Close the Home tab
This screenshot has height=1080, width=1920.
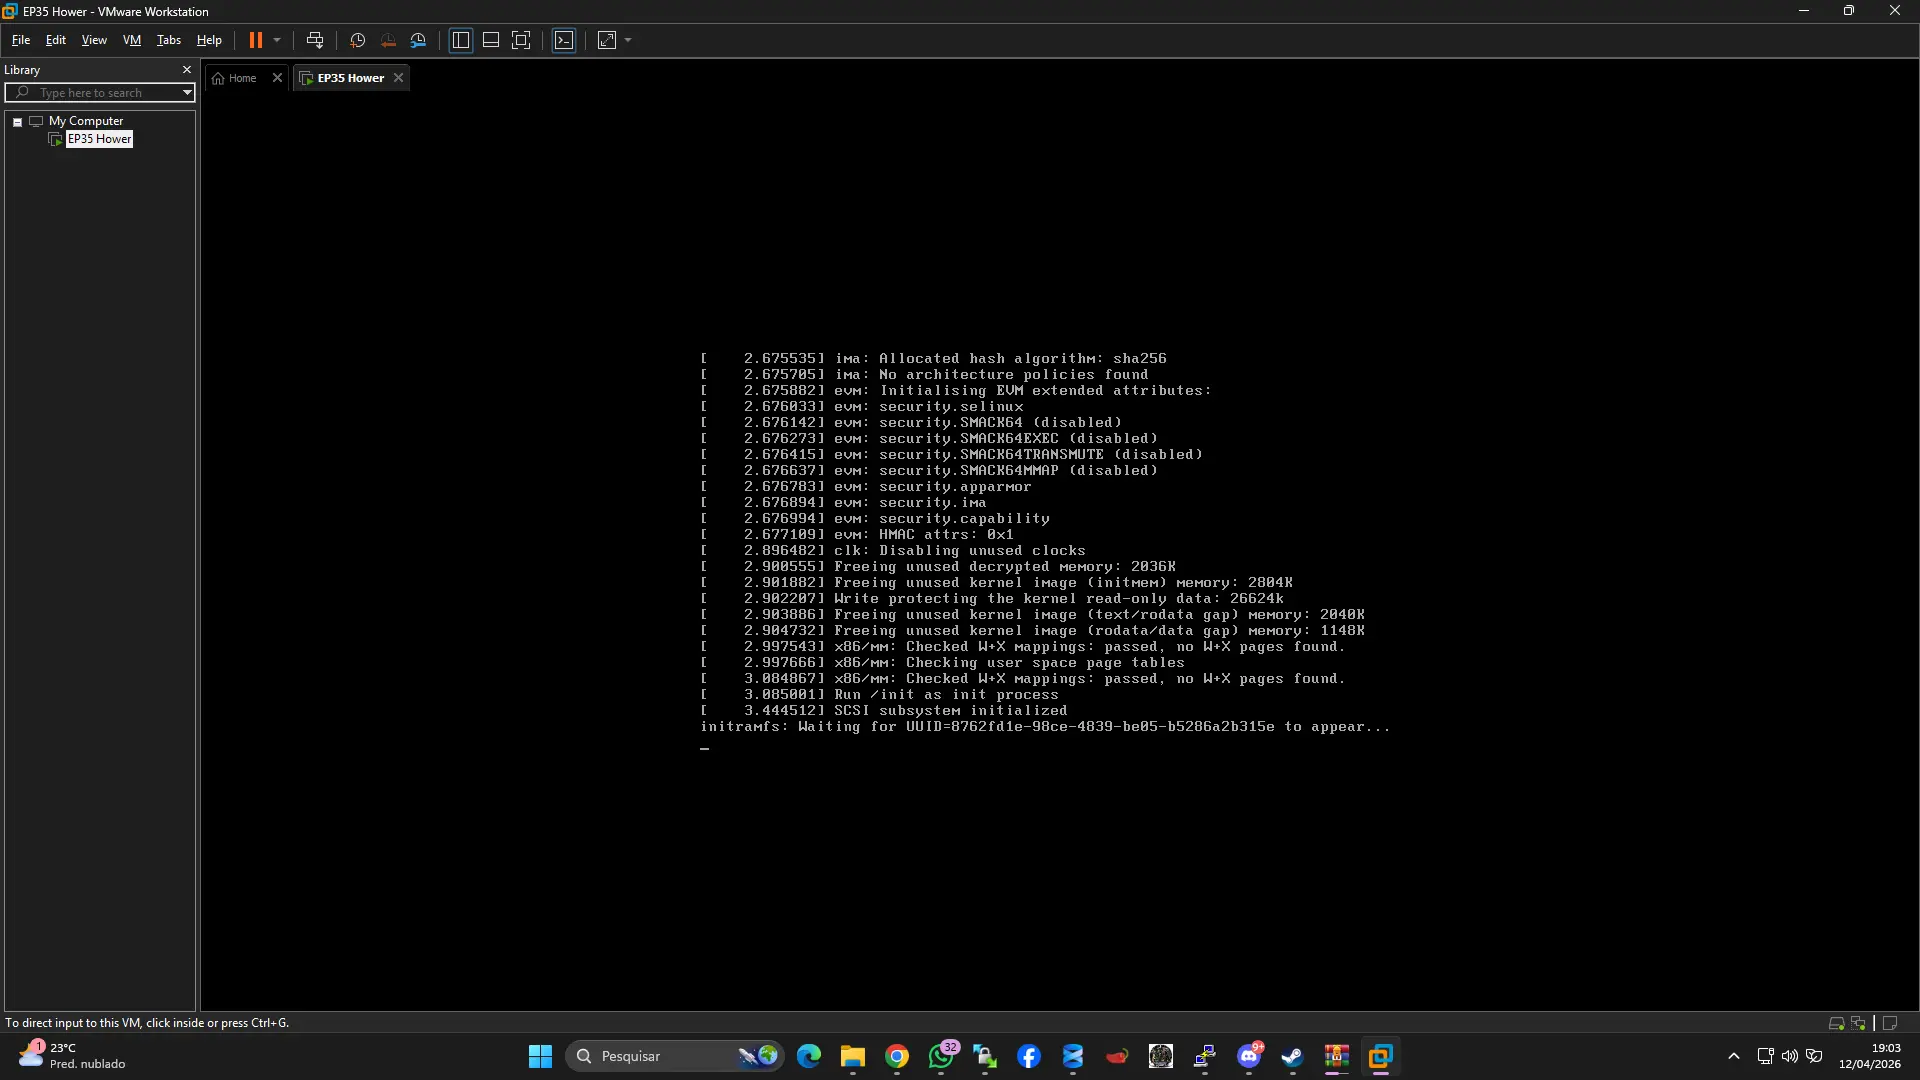[x=278, y=78]
